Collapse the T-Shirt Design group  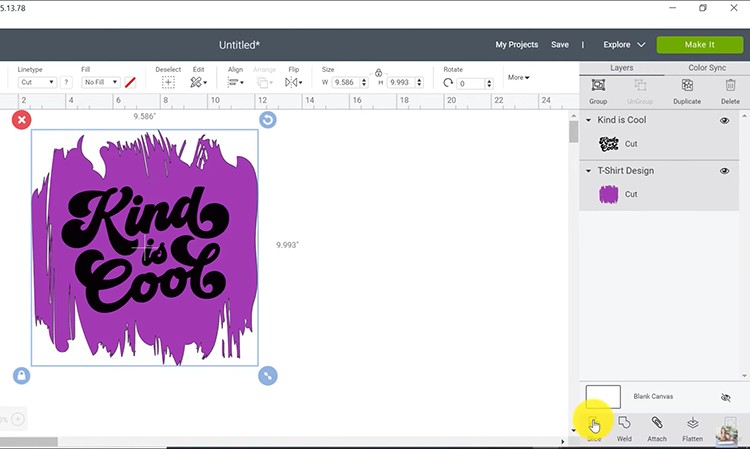tap(588, 171)
